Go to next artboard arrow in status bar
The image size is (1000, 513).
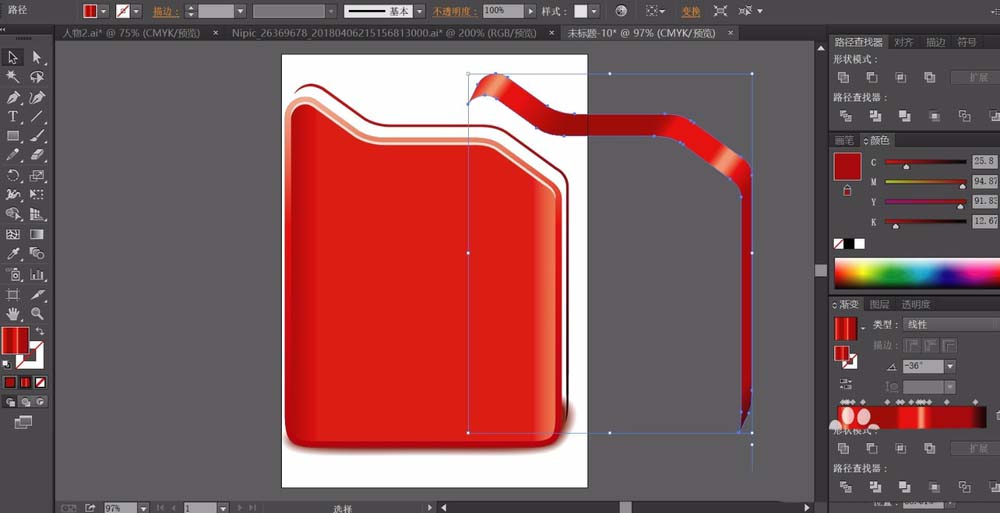pos(239,508)
